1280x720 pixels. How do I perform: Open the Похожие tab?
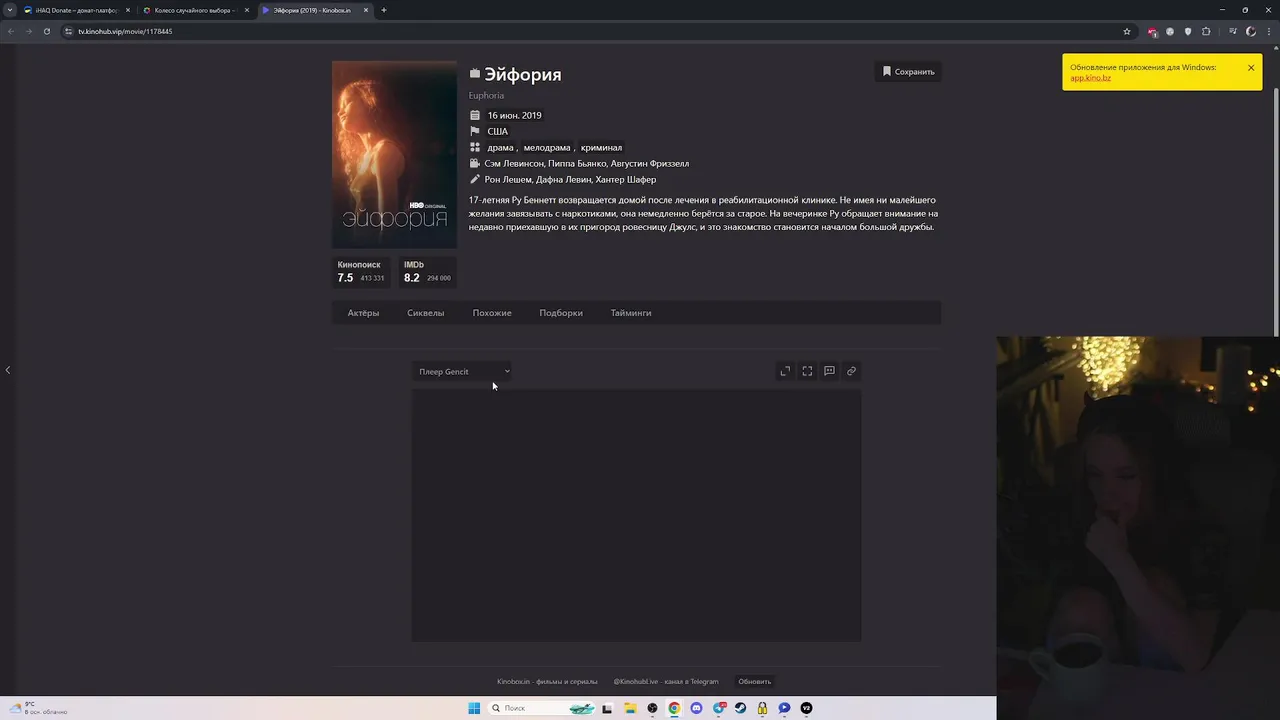click(x=492, y=313)
